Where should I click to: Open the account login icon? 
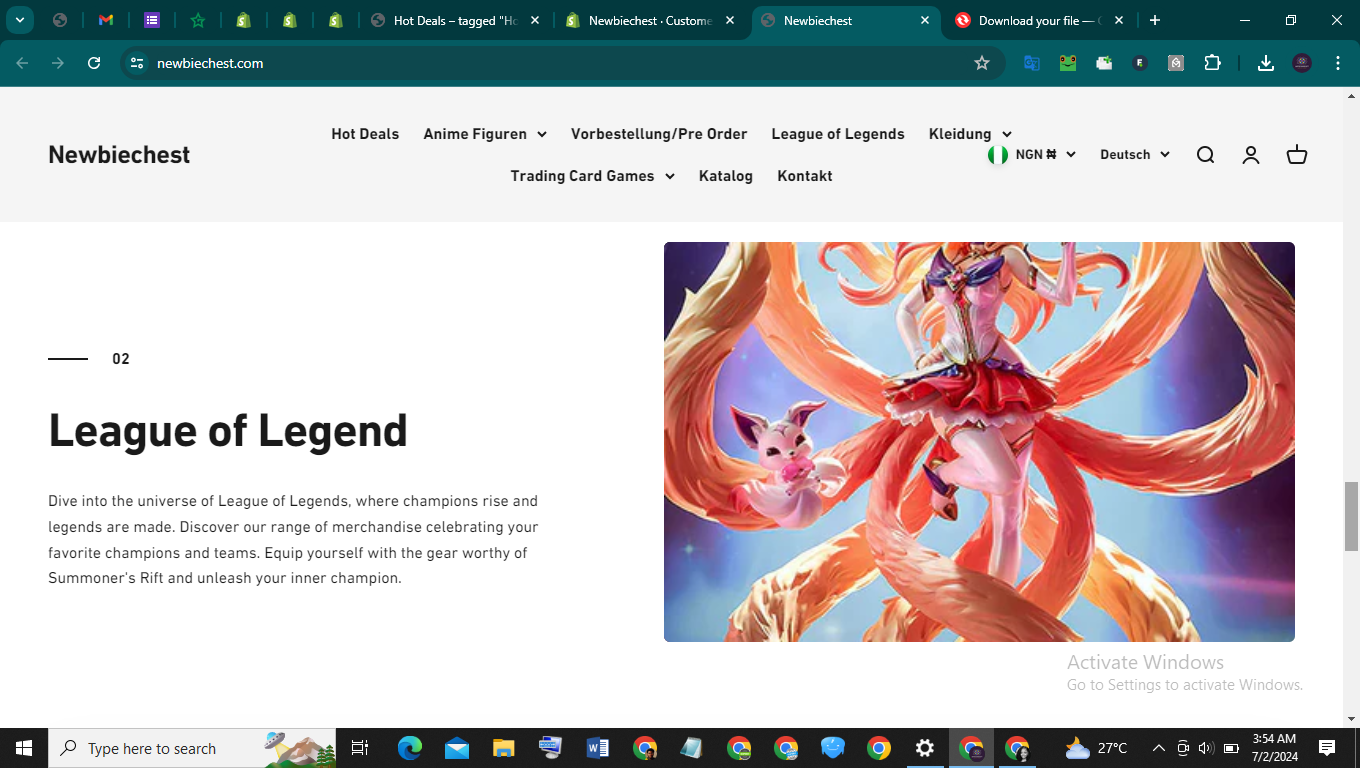point(1251,155)
